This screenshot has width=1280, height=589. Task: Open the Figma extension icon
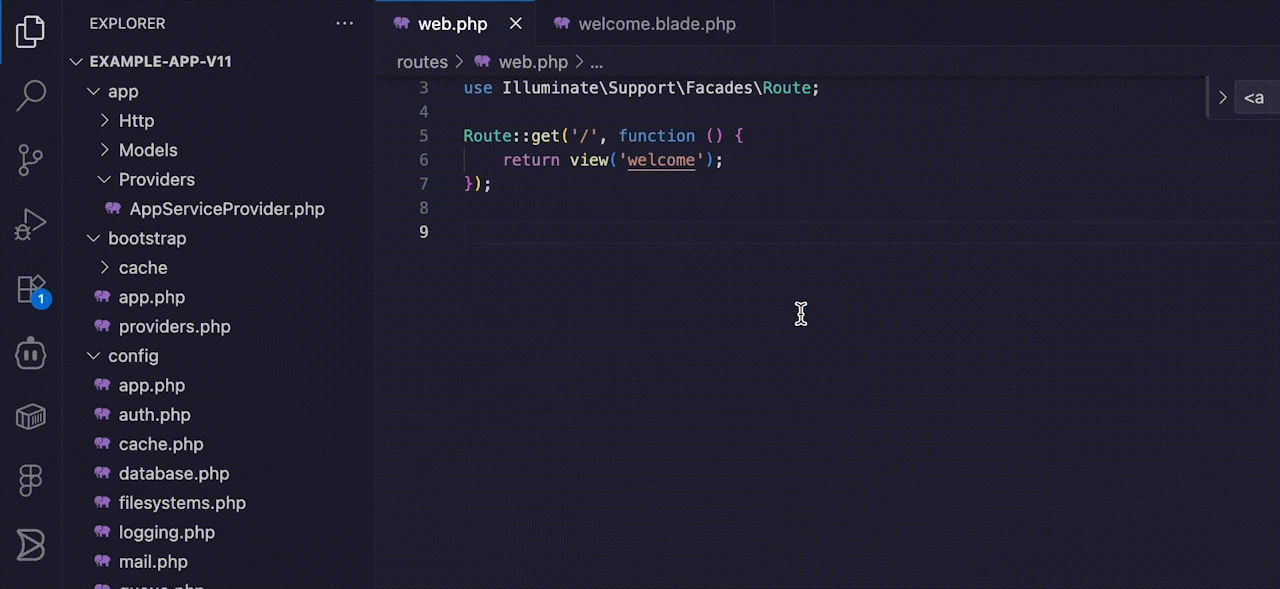[x=31, y=480]
